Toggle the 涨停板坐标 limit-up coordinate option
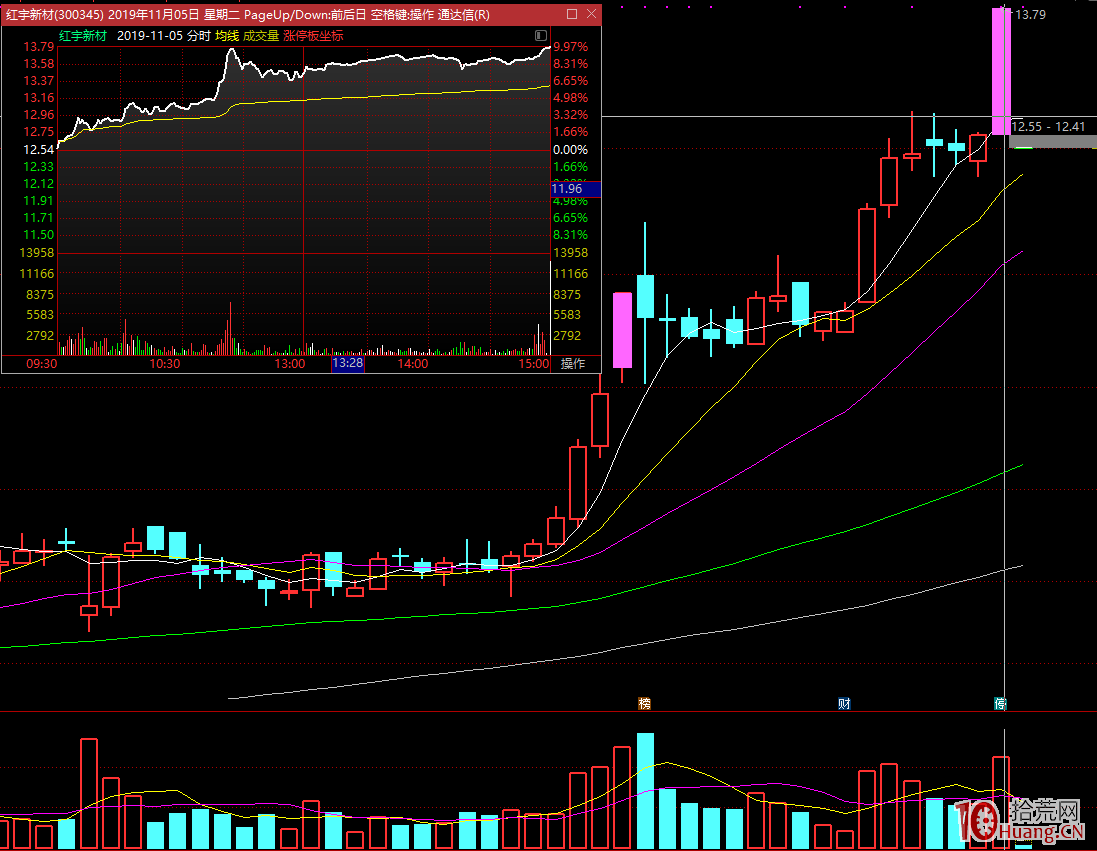The height and width of the screenshot is (851, 1097). (313, 35)
